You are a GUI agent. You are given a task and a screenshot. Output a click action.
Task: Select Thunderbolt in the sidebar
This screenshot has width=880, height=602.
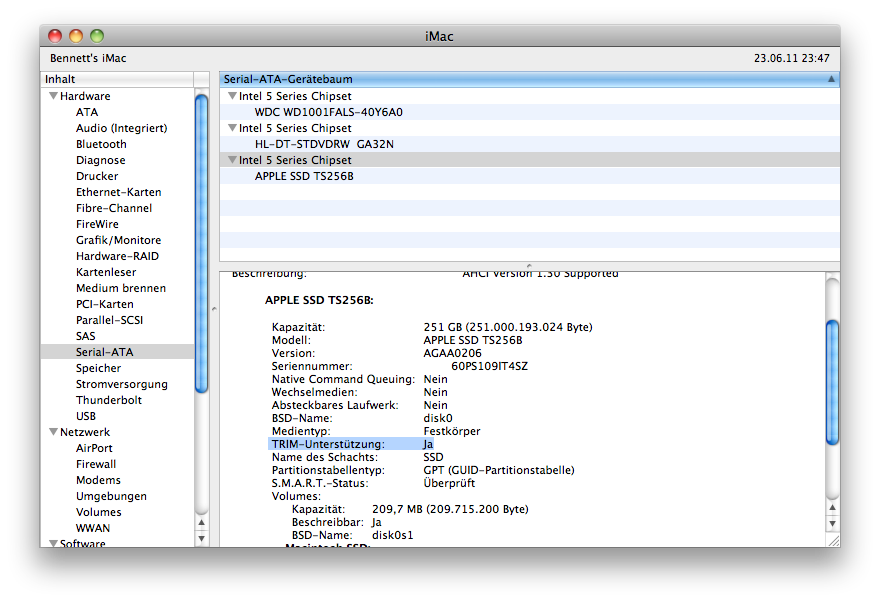[109, 400]
